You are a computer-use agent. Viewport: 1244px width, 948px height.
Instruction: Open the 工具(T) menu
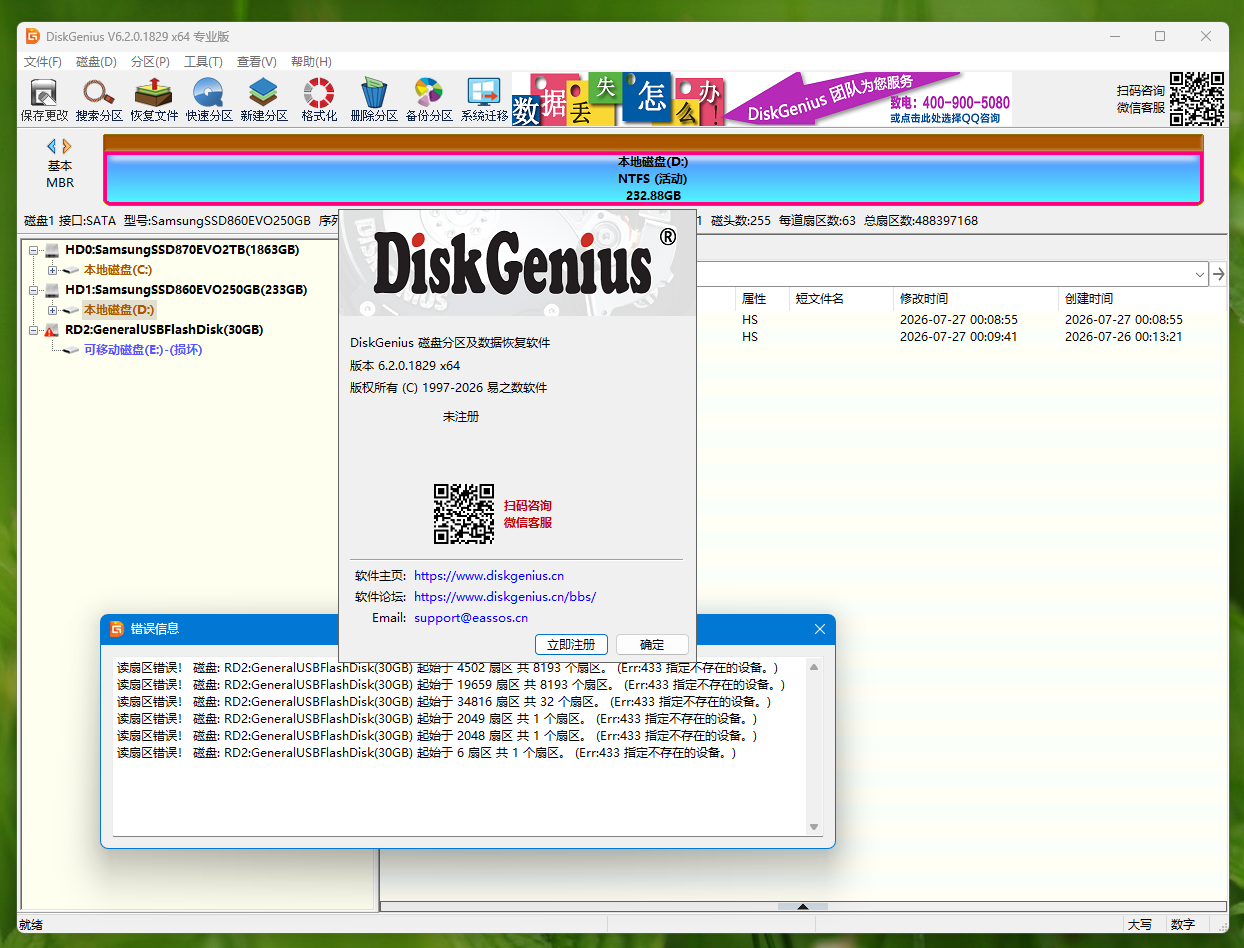coord(203,62)
